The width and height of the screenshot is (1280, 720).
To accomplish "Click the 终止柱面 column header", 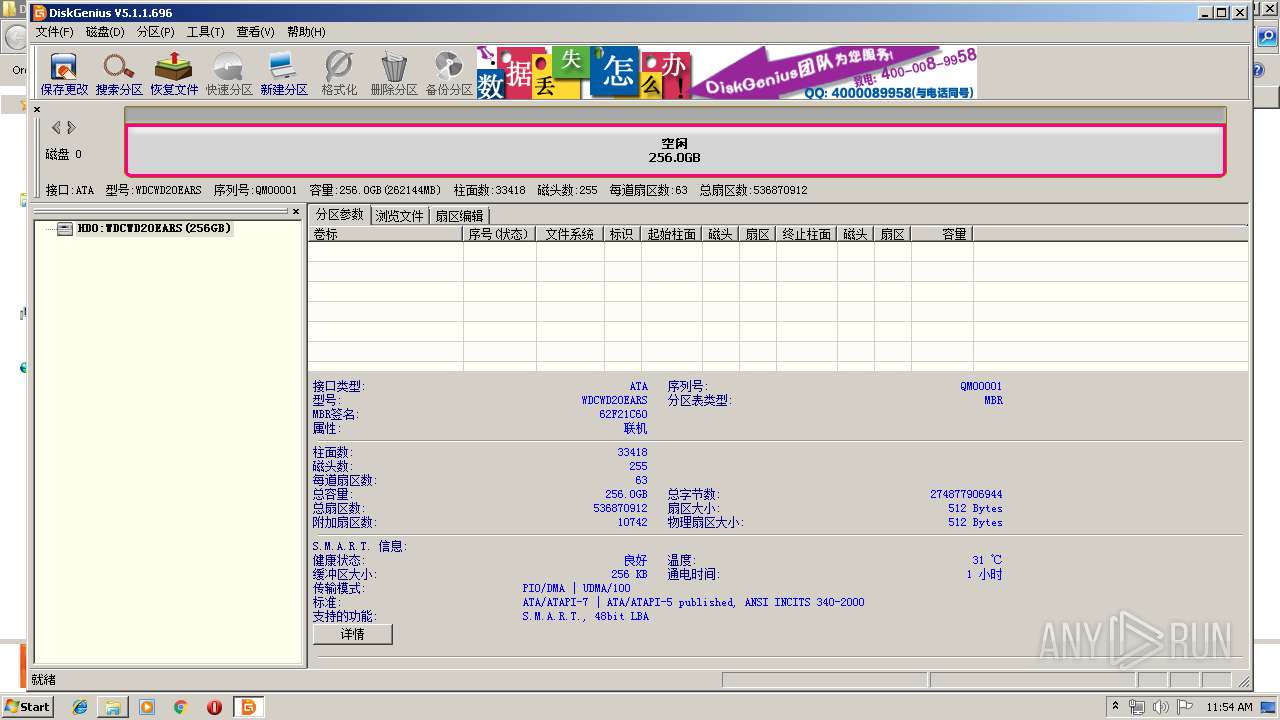I will pyautogui.click(x=806, y=234).
